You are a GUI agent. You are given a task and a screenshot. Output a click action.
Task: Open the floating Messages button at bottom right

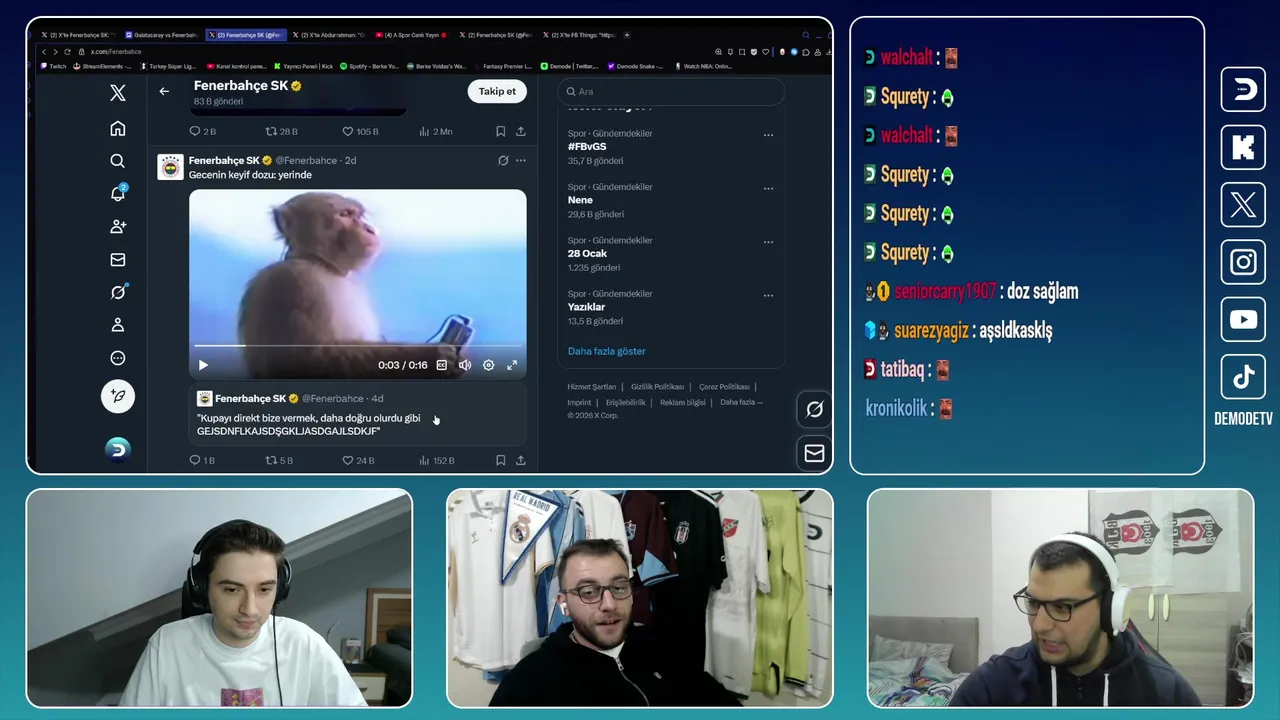point(815,453)
